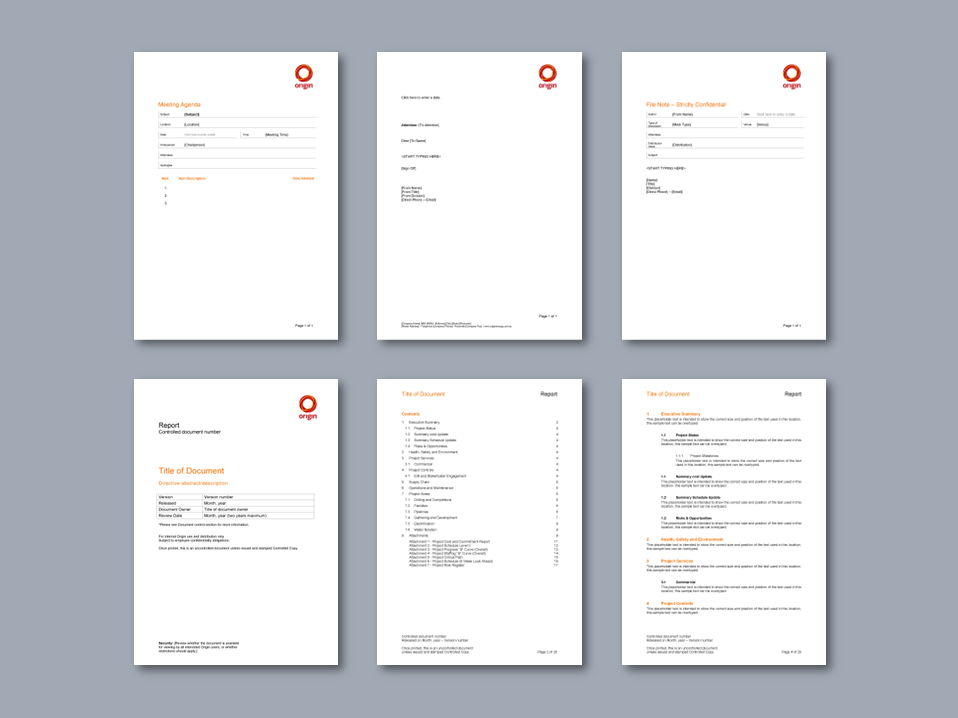Click the File Note – Strictly Confidential heading

[x=686, y=104]
